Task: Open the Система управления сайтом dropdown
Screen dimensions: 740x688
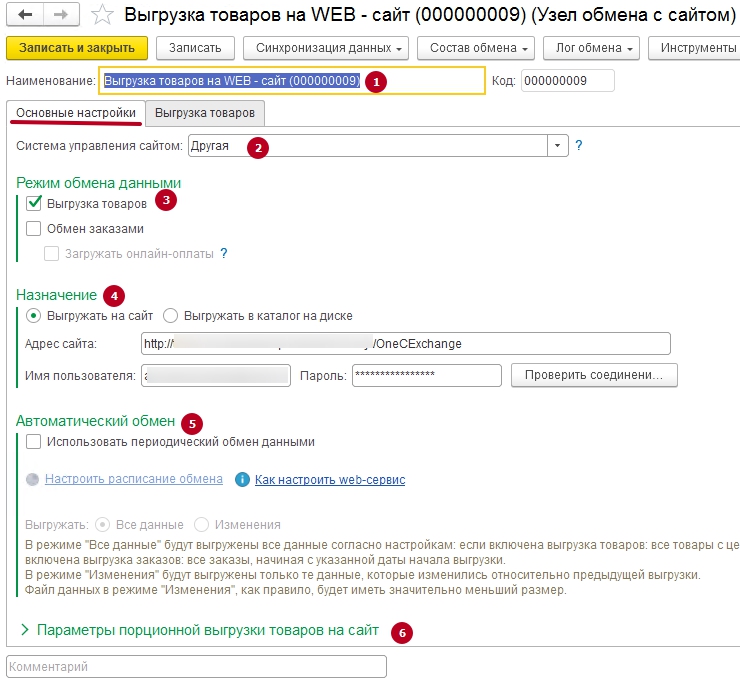Action: (558, 146)
